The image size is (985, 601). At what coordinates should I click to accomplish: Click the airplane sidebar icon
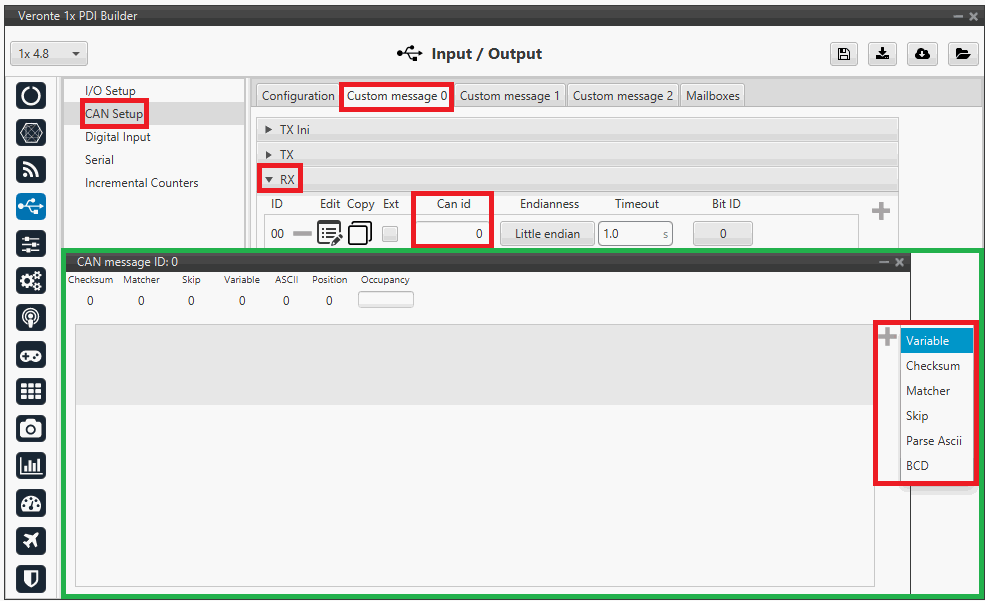coord(32,540)
